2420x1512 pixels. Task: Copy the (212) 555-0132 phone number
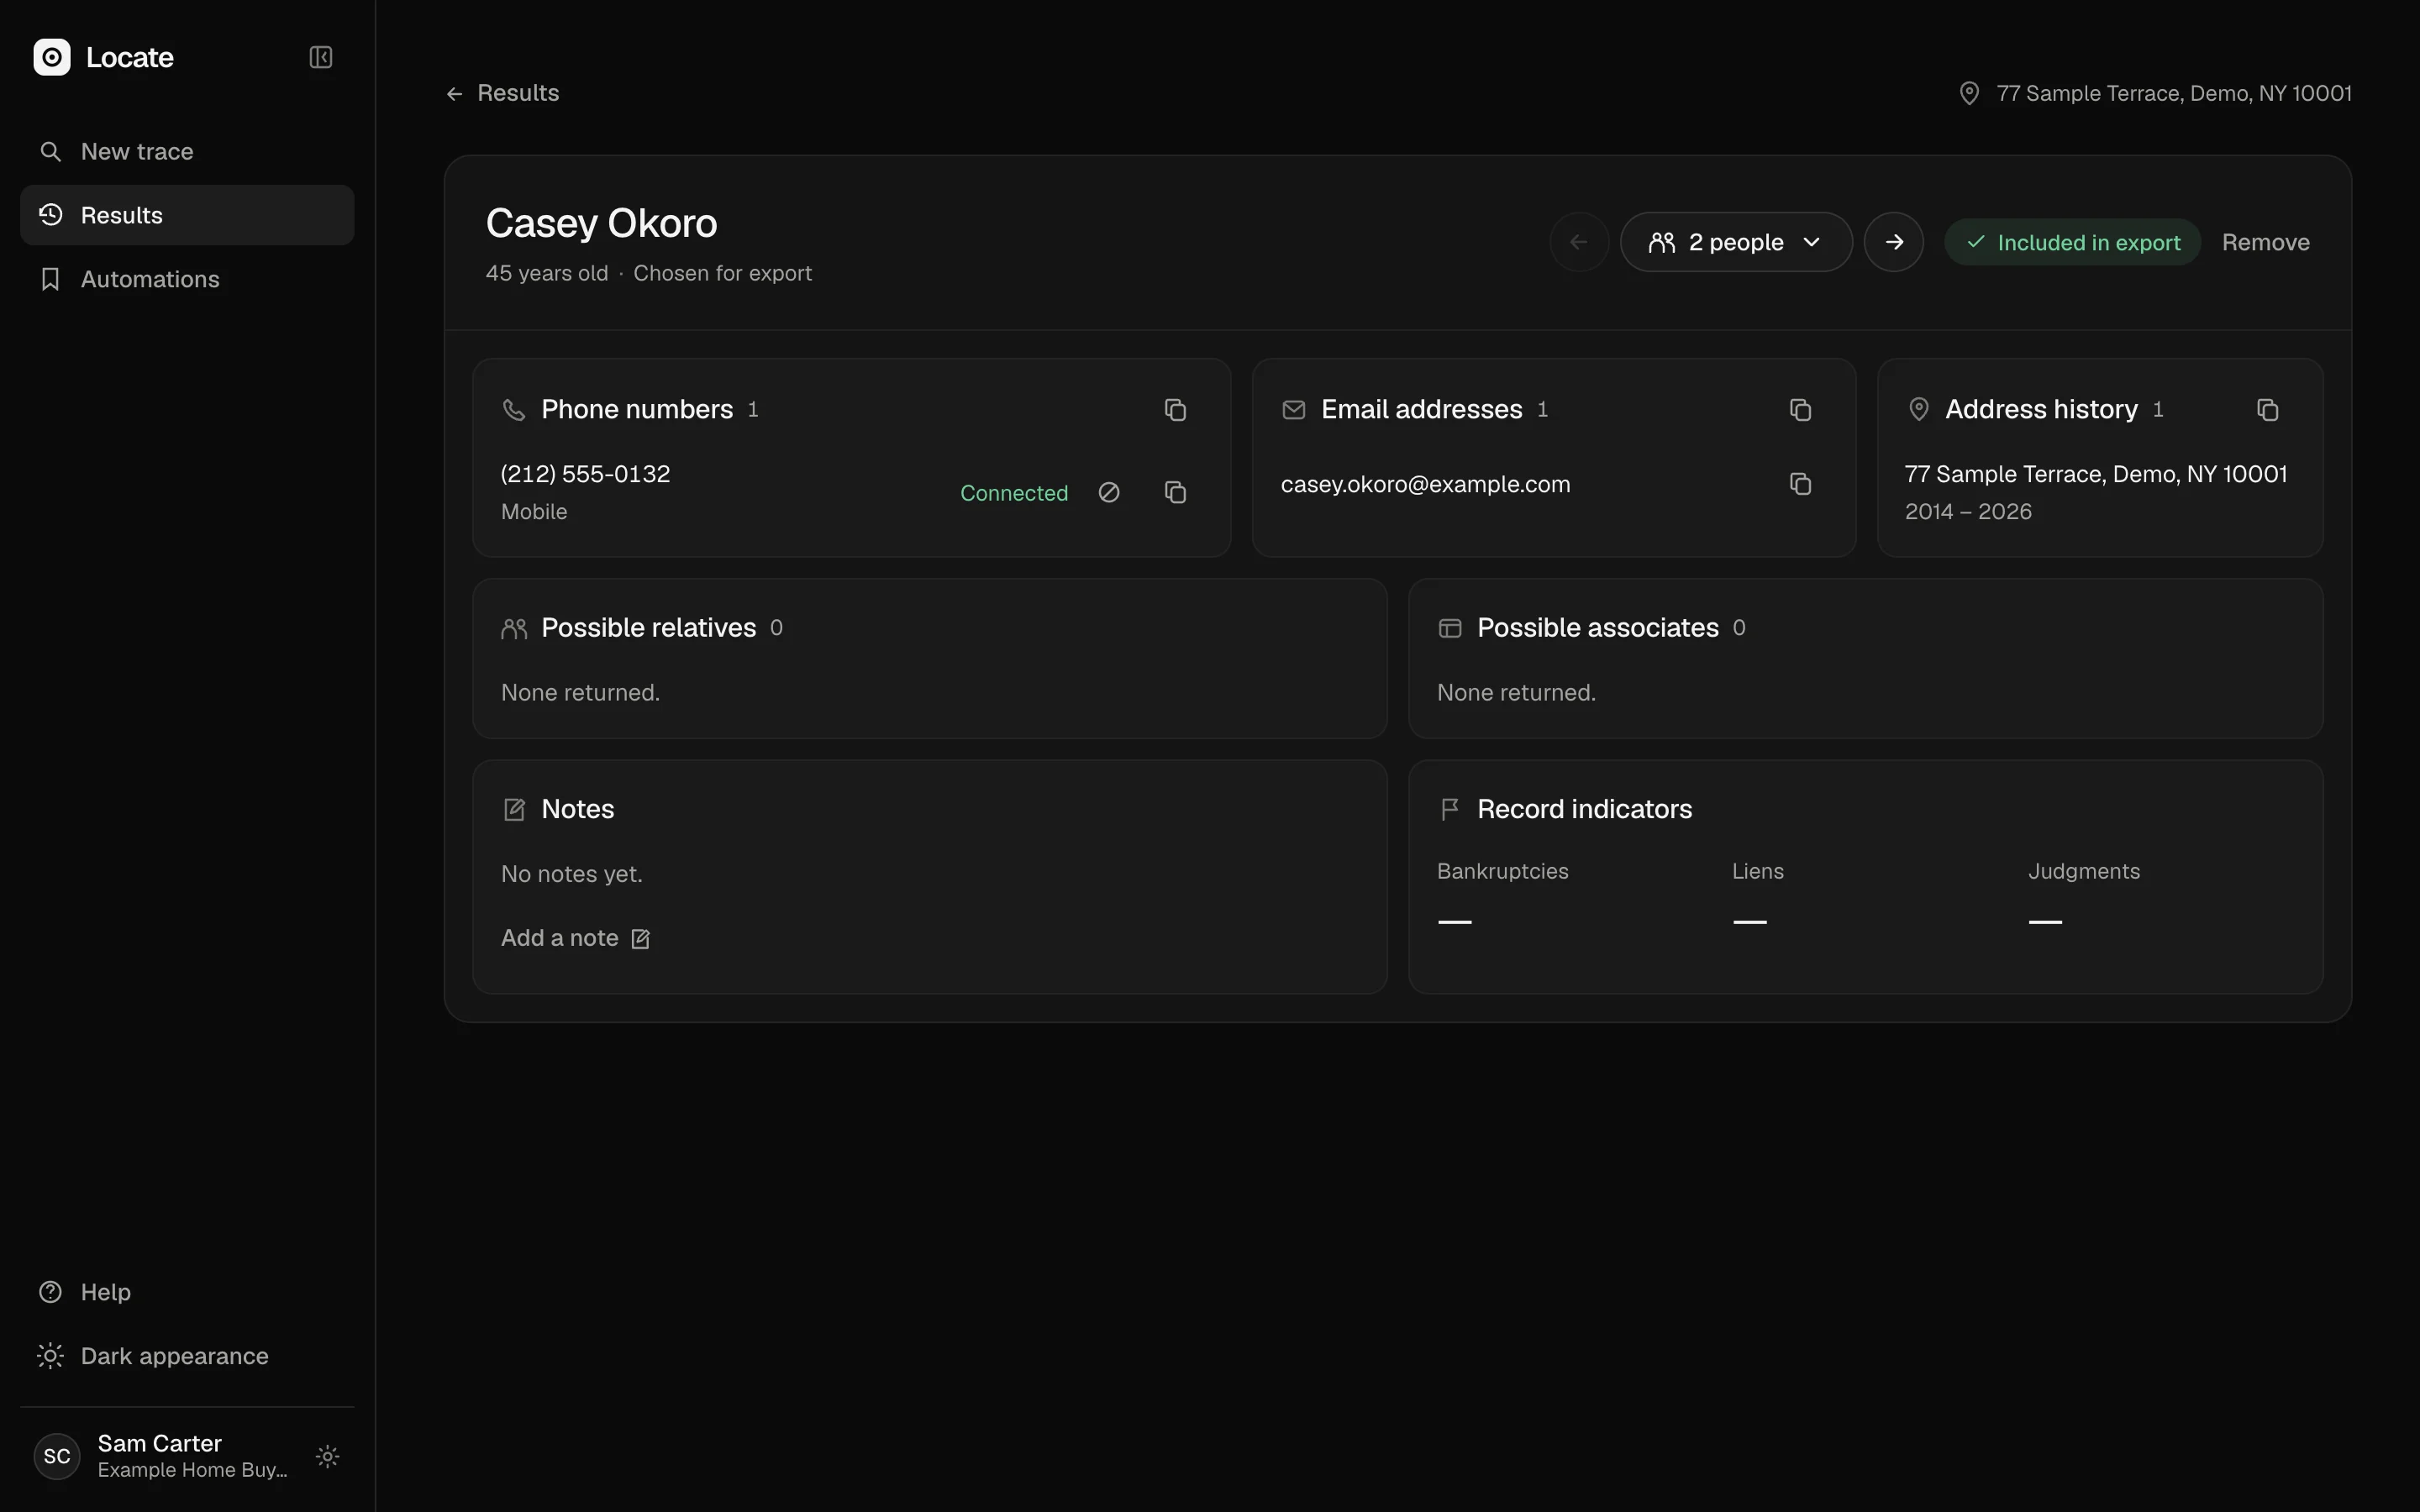click(x=1175, y=492)
